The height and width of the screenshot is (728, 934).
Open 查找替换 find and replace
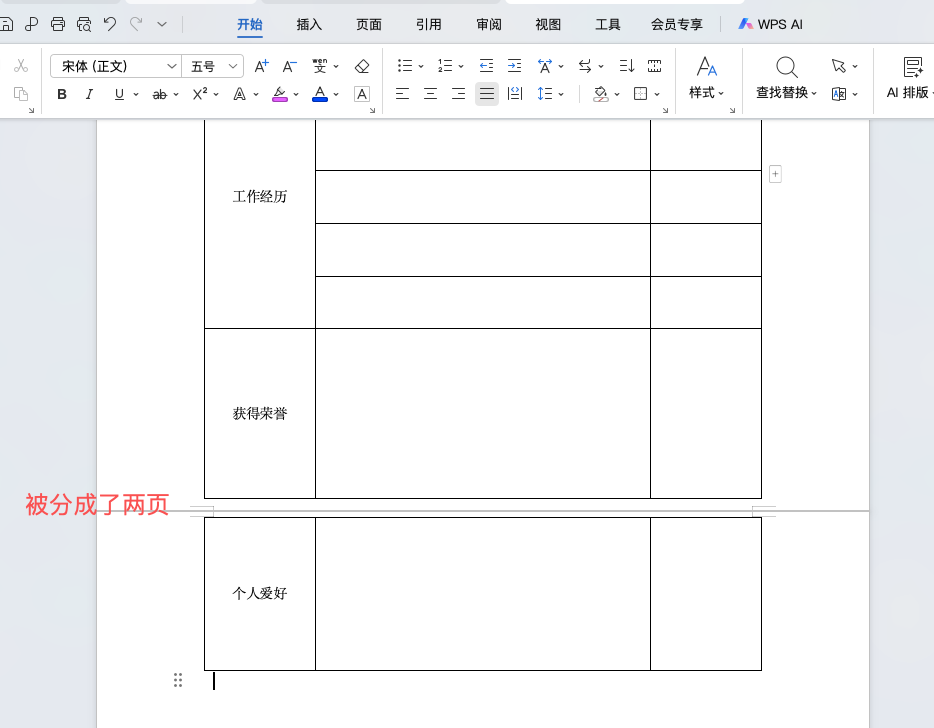pyautogui.click(x=786, y=77)
